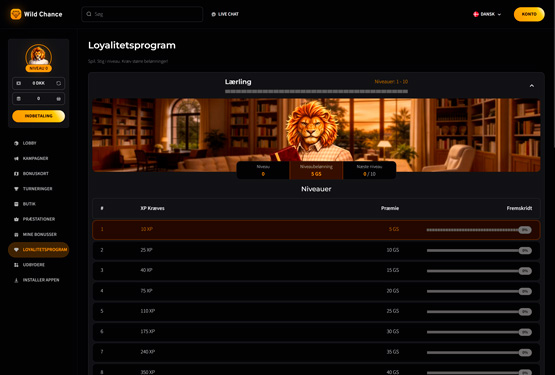This screenshot has width=555, height=375.
Task: Open the Dansk language dropdown
Action: pos(487,14)
